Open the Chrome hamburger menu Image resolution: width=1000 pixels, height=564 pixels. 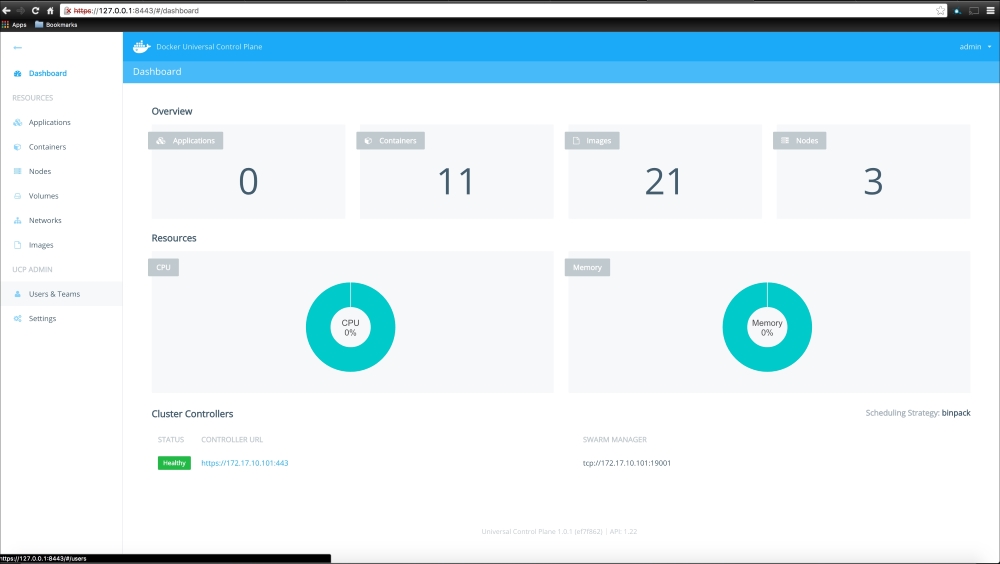989,10
